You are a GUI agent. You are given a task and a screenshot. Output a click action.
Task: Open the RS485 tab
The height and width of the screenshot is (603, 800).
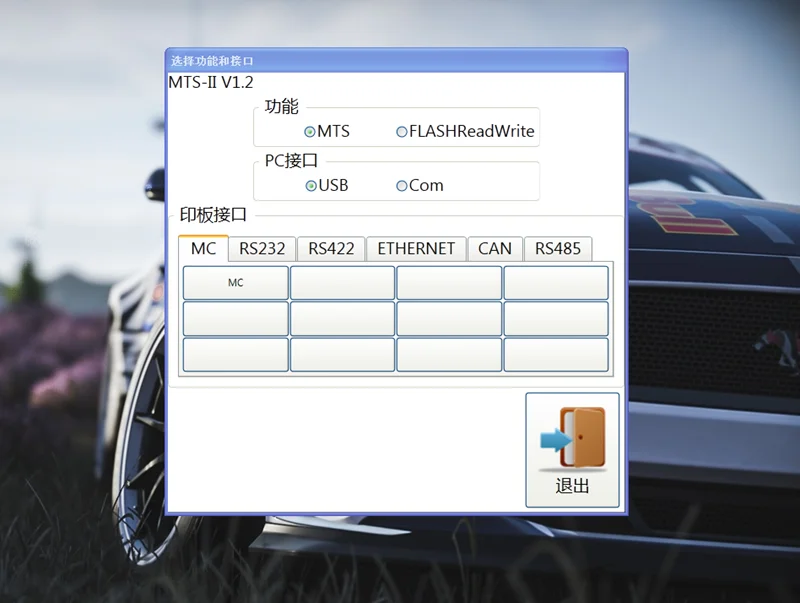tap(558, 249)
